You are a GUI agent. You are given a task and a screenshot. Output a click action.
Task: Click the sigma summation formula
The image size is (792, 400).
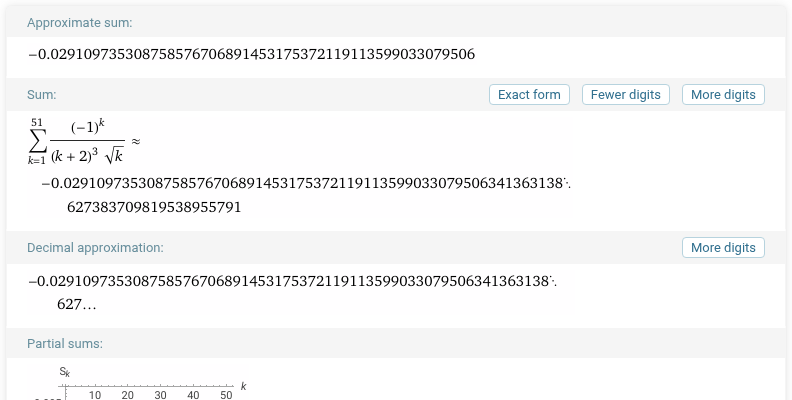(76, 141)
